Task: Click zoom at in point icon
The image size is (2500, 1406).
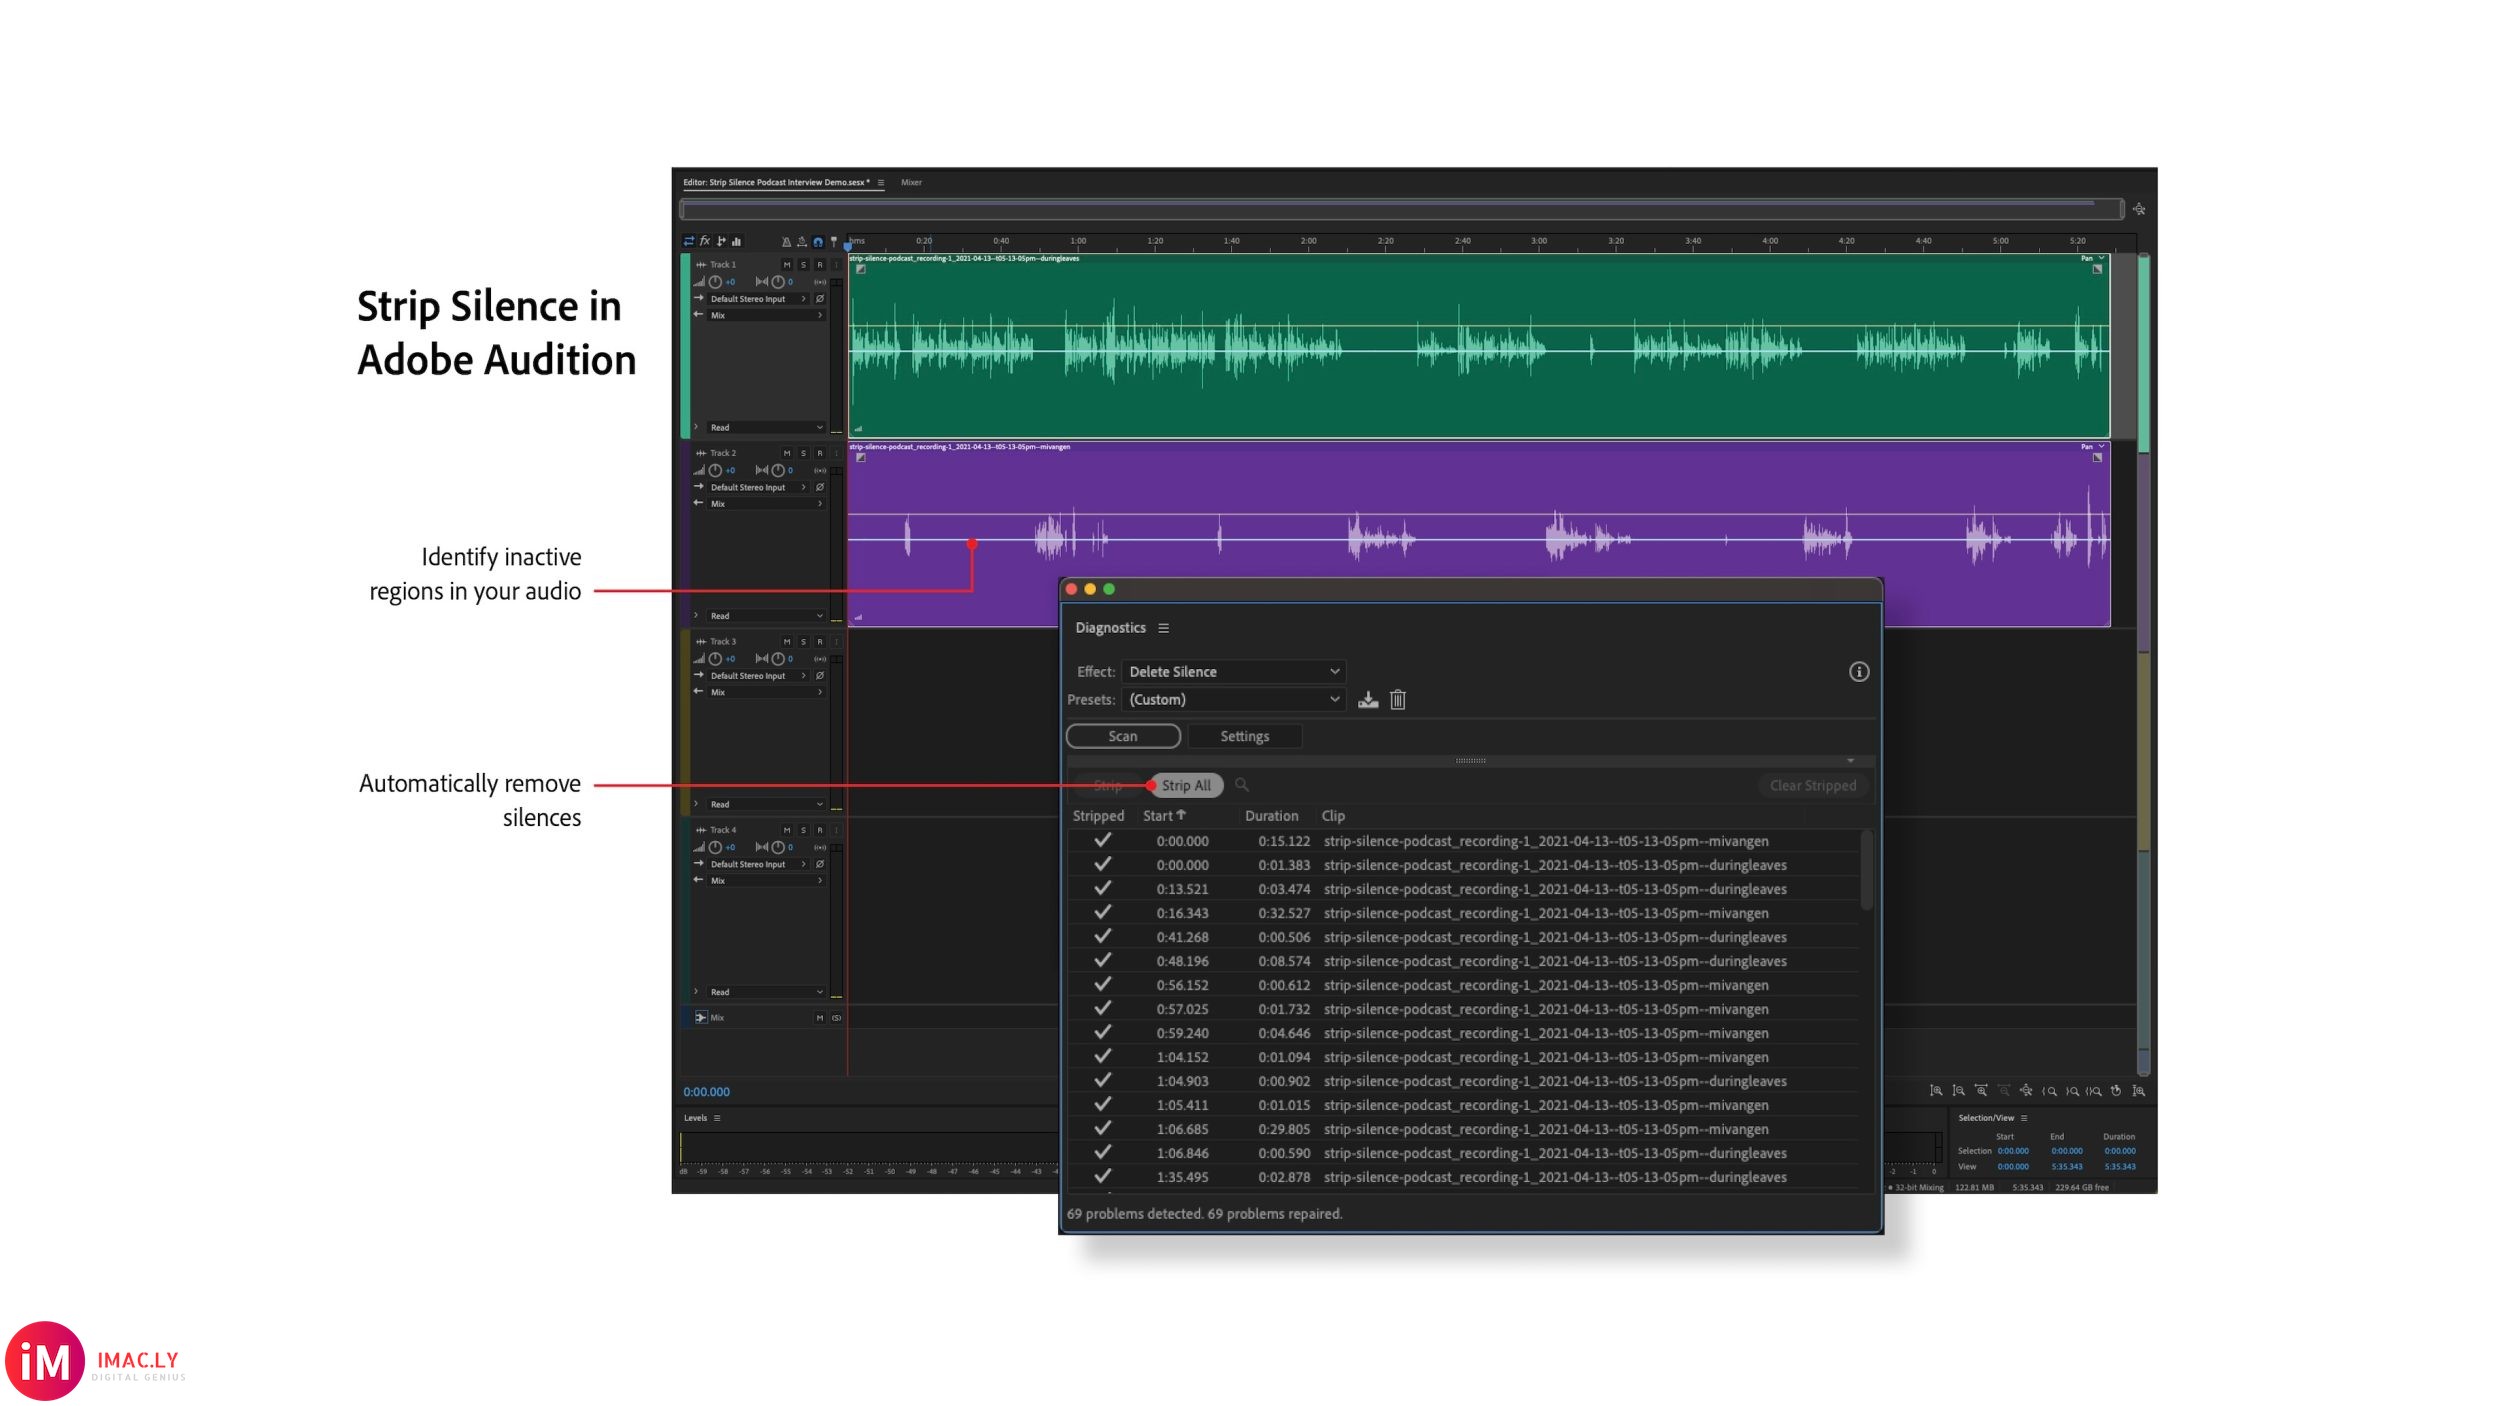Action: click(x=2049, y=1091)
